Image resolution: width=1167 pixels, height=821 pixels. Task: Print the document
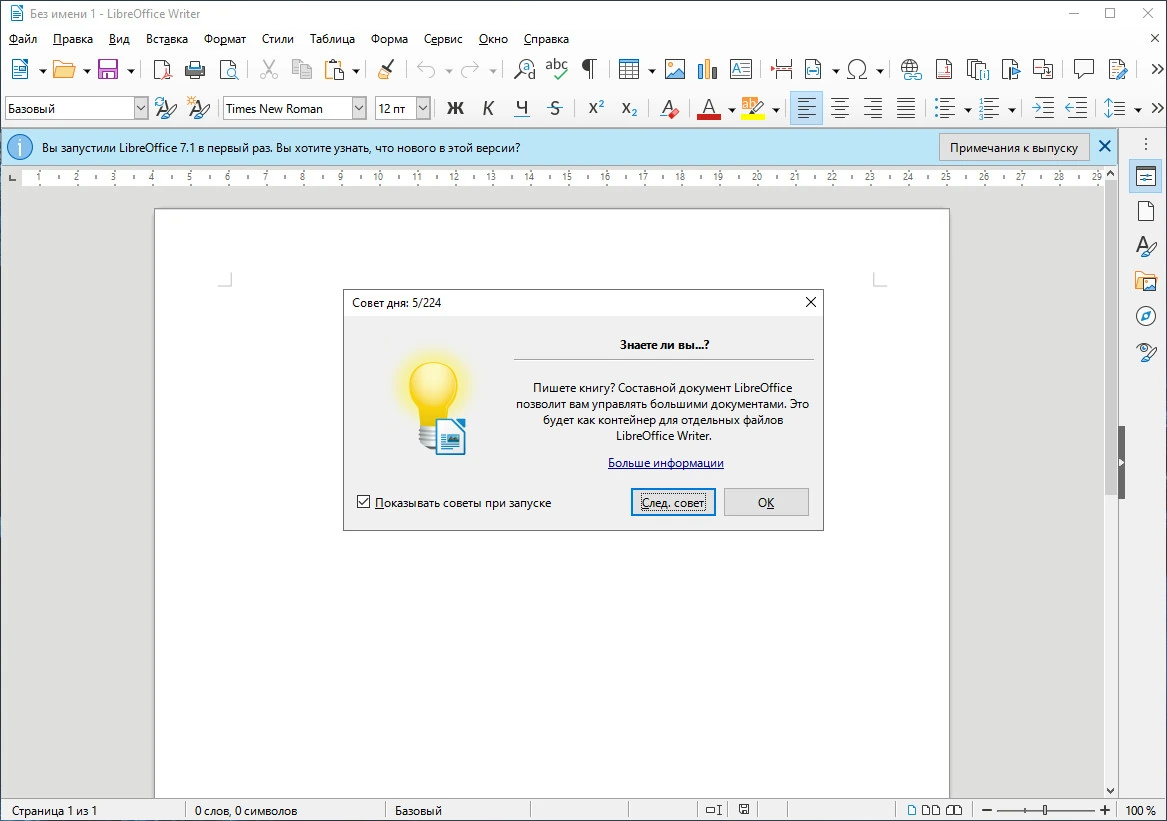(x=195, y=70)
